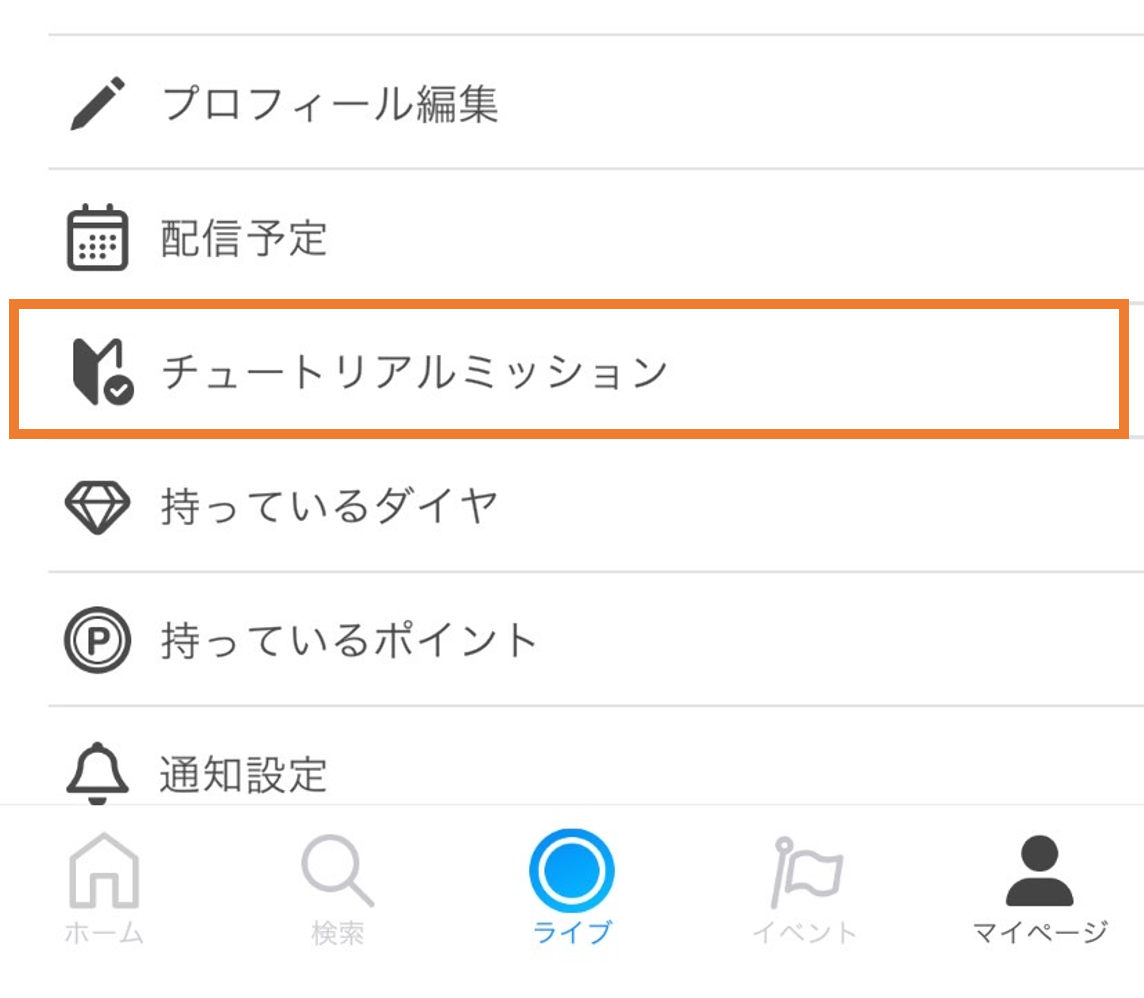Screen dimensions: 1144x998
Task: Click the diamond icon
Action: [x=97, y=506]
